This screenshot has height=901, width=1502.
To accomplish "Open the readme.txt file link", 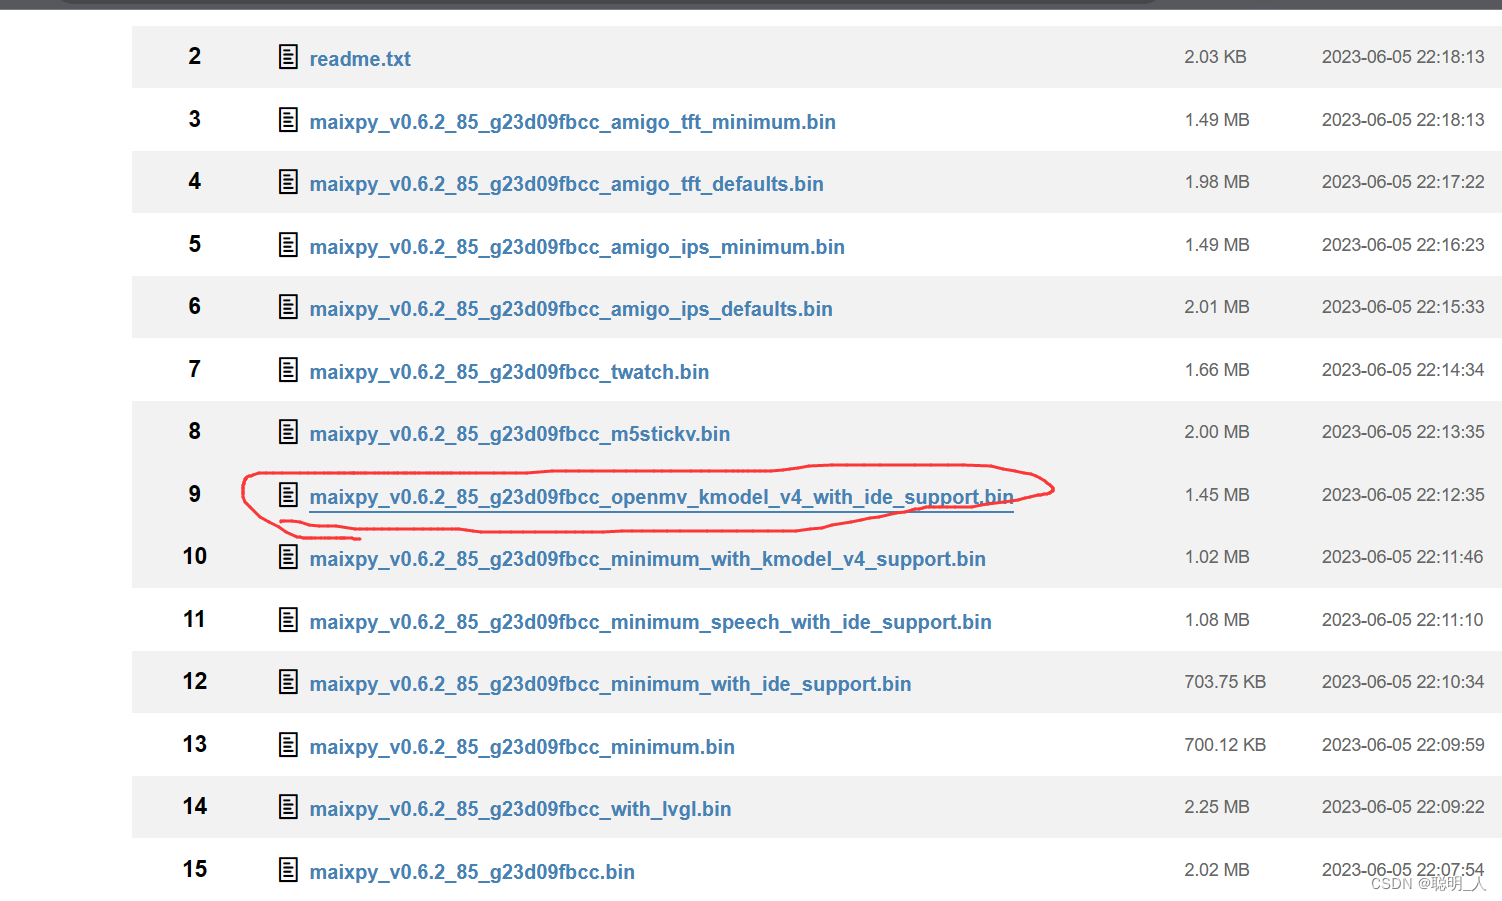I will [x=360, y=59].
